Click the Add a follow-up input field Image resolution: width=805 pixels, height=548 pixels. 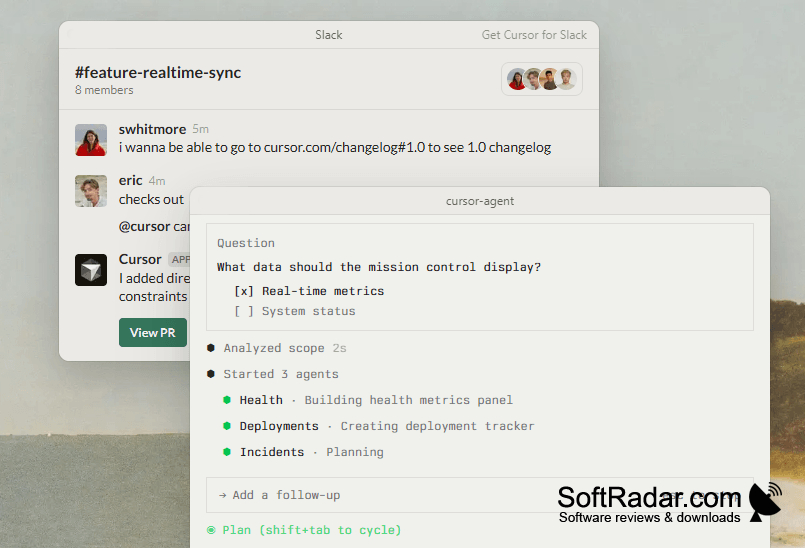coord(480,495)
